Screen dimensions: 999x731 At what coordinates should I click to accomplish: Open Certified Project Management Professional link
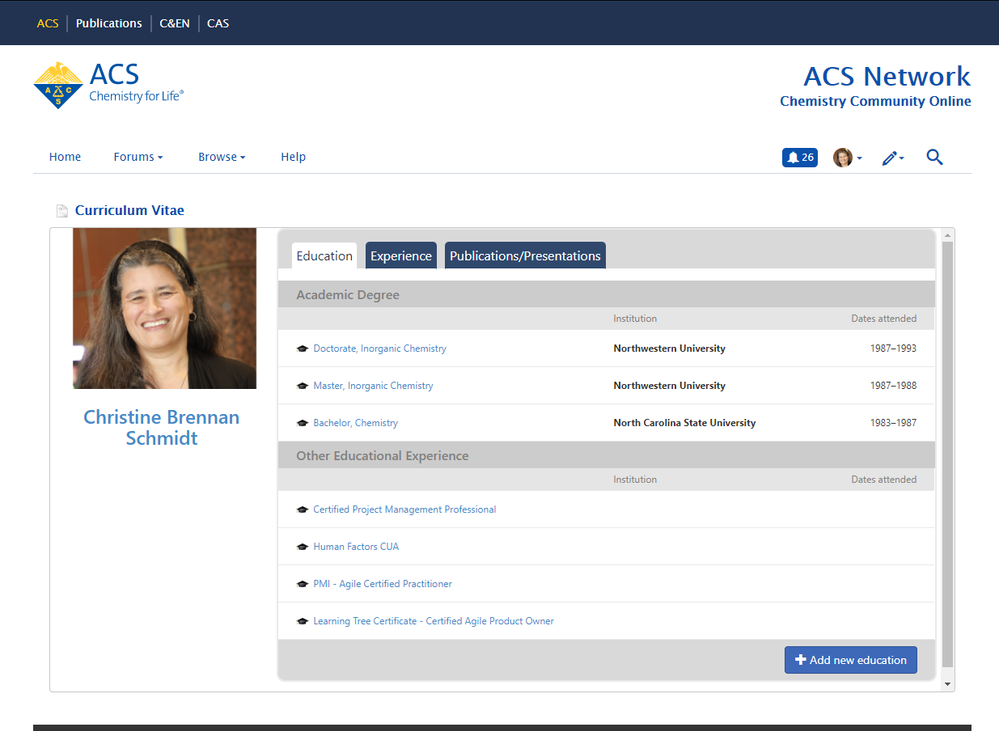[404, 510]
